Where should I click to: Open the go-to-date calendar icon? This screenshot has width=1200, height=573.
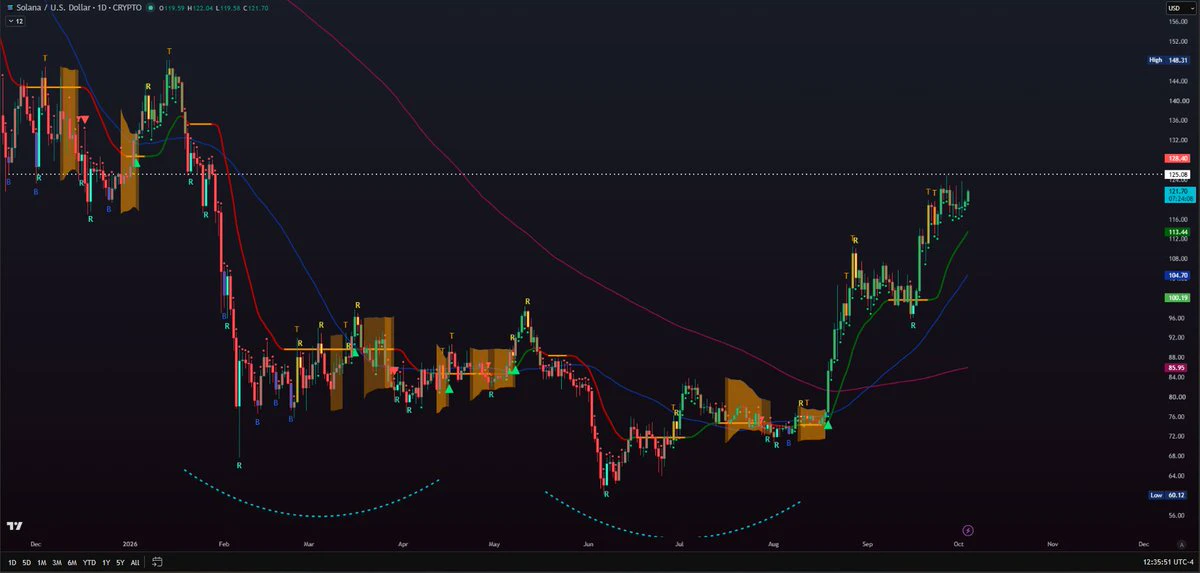(x=158, y=562)
